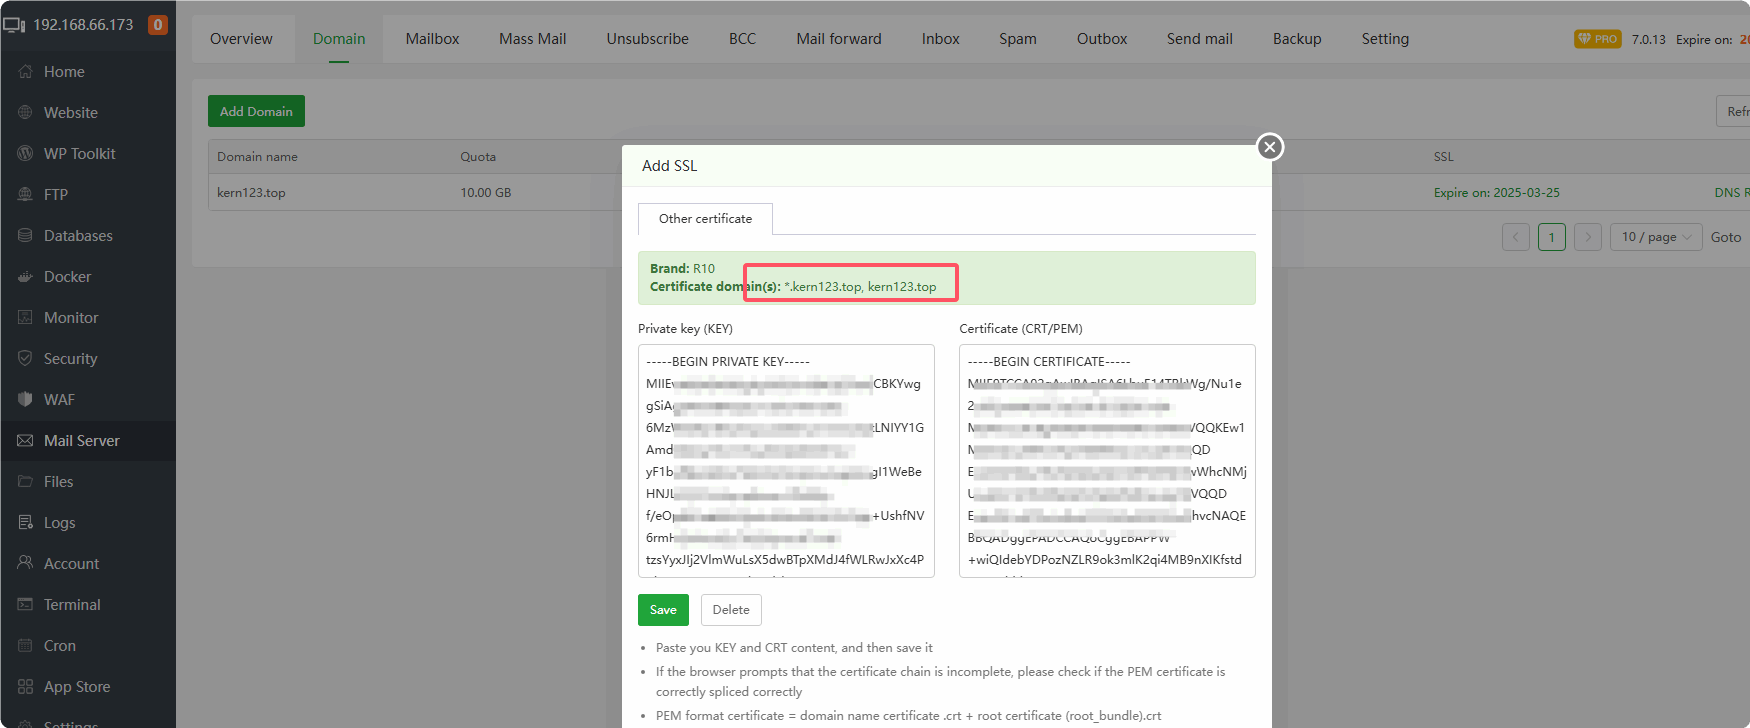Click into the Certificate CRT/PEM text area
Screen dimensions: 1750x728
click(1107, 461)
